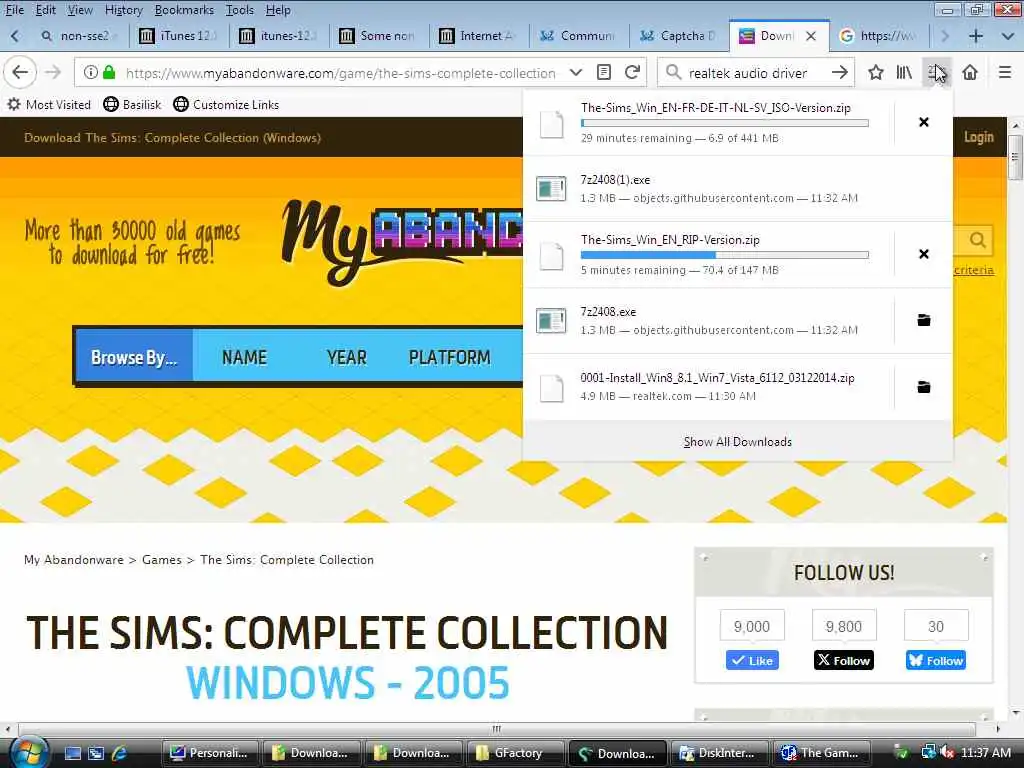The width and height of the screenshot is (1024, 768).
Task: Open containing folder for Realtek zip download
Action: (x=923, y=387)
